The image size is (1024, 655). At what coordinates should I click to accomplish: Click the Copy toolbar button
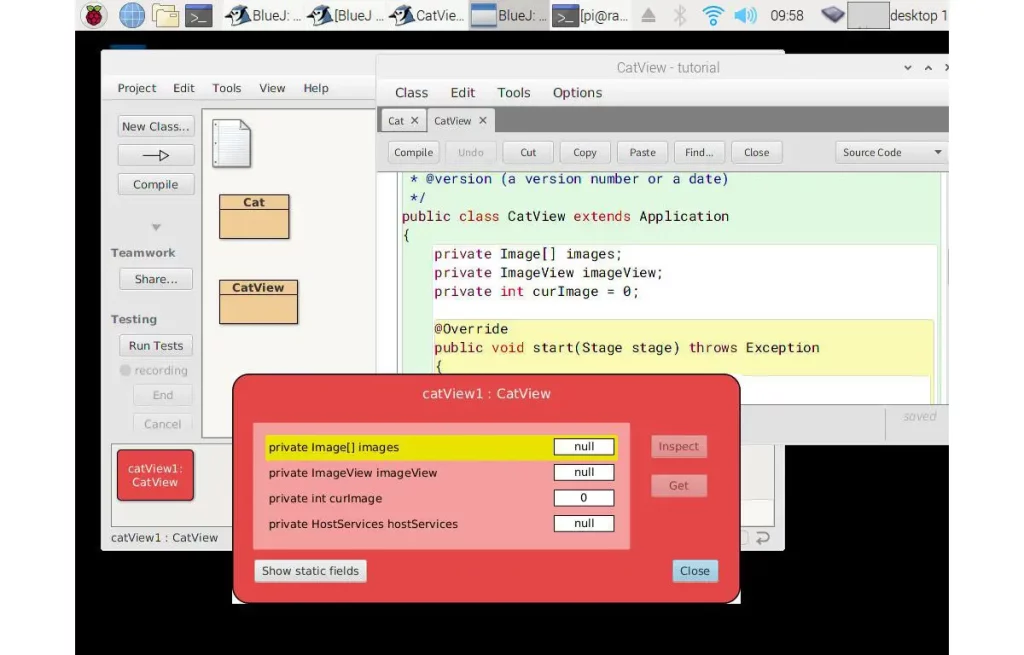pyautogui.click(x=585, y=152)
